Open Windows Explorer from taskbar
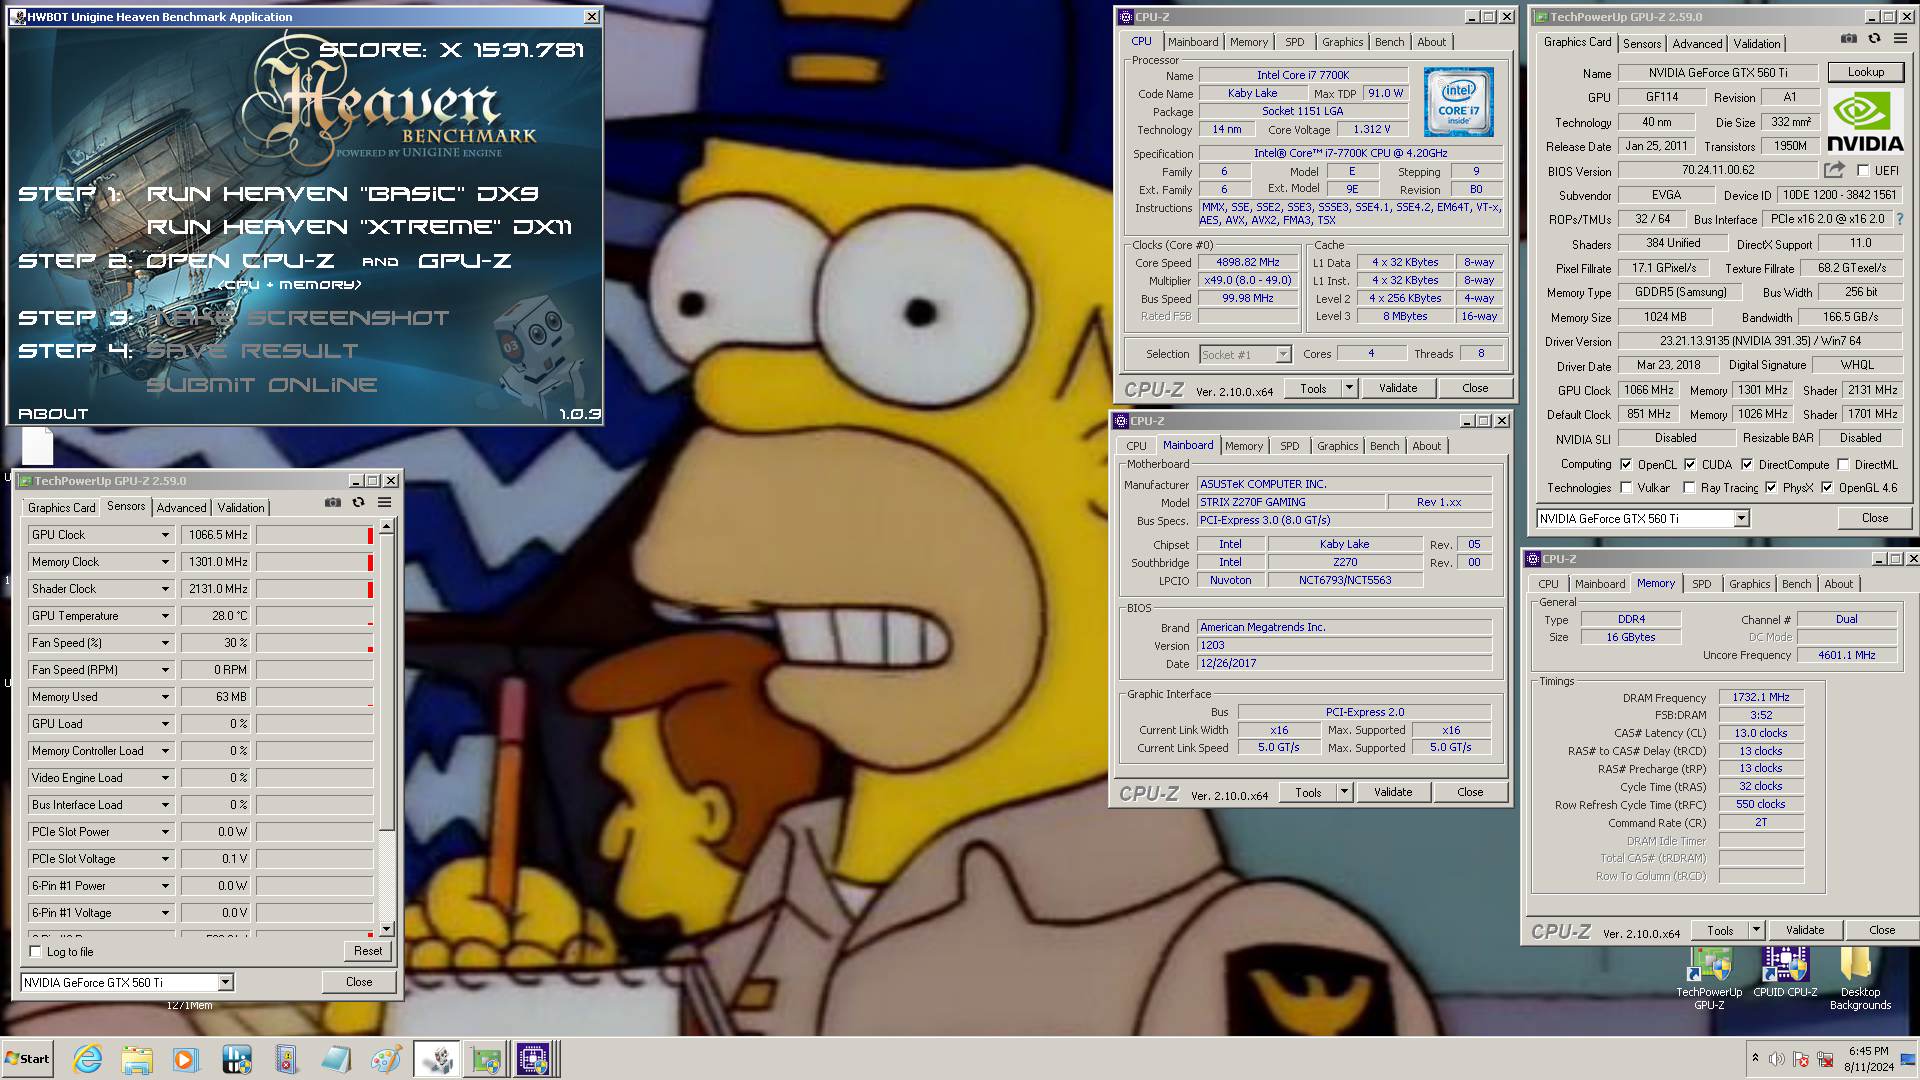This screenshot has height=1080, width=1920. pyautogui.click(x=137, y=1059)
